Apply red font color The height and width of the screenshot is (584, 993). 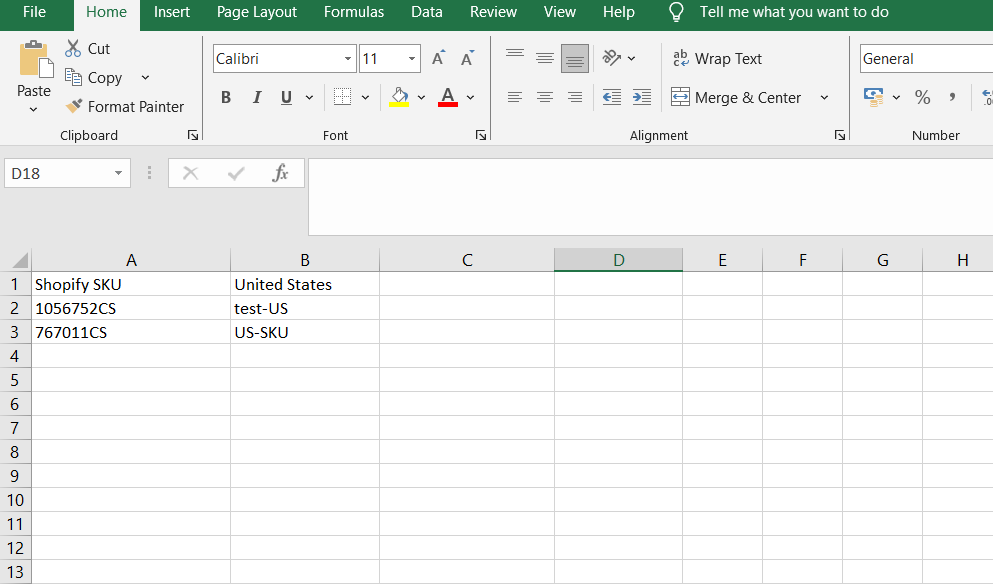click(x=448, y=97)
